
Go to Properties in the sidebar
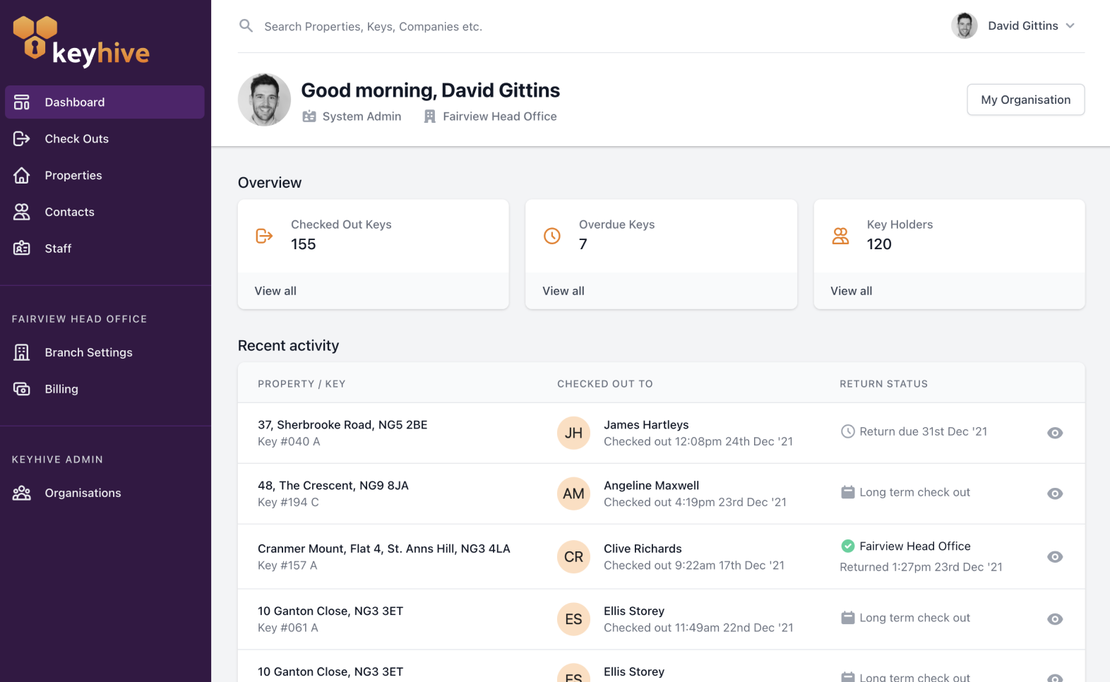pos(73,175)
